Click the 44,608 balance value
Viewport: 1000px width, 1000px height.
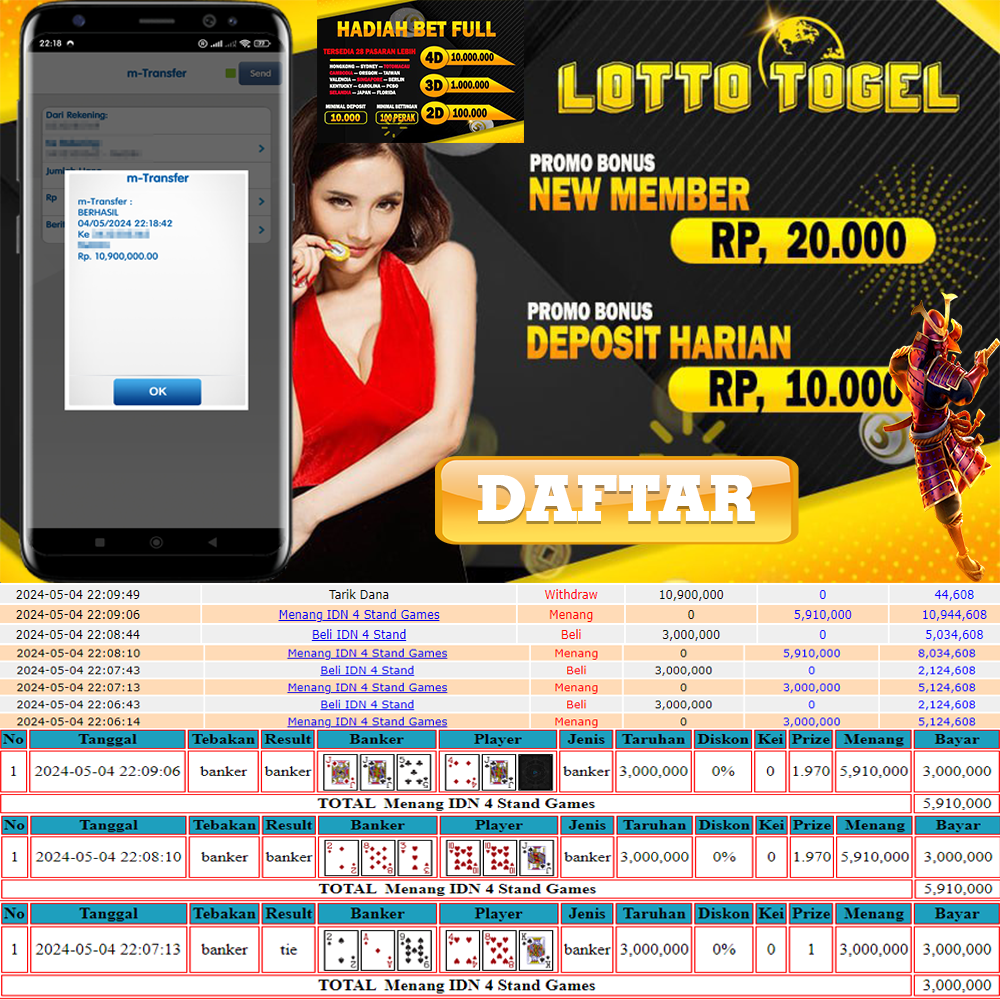click(x=954, y=594)
